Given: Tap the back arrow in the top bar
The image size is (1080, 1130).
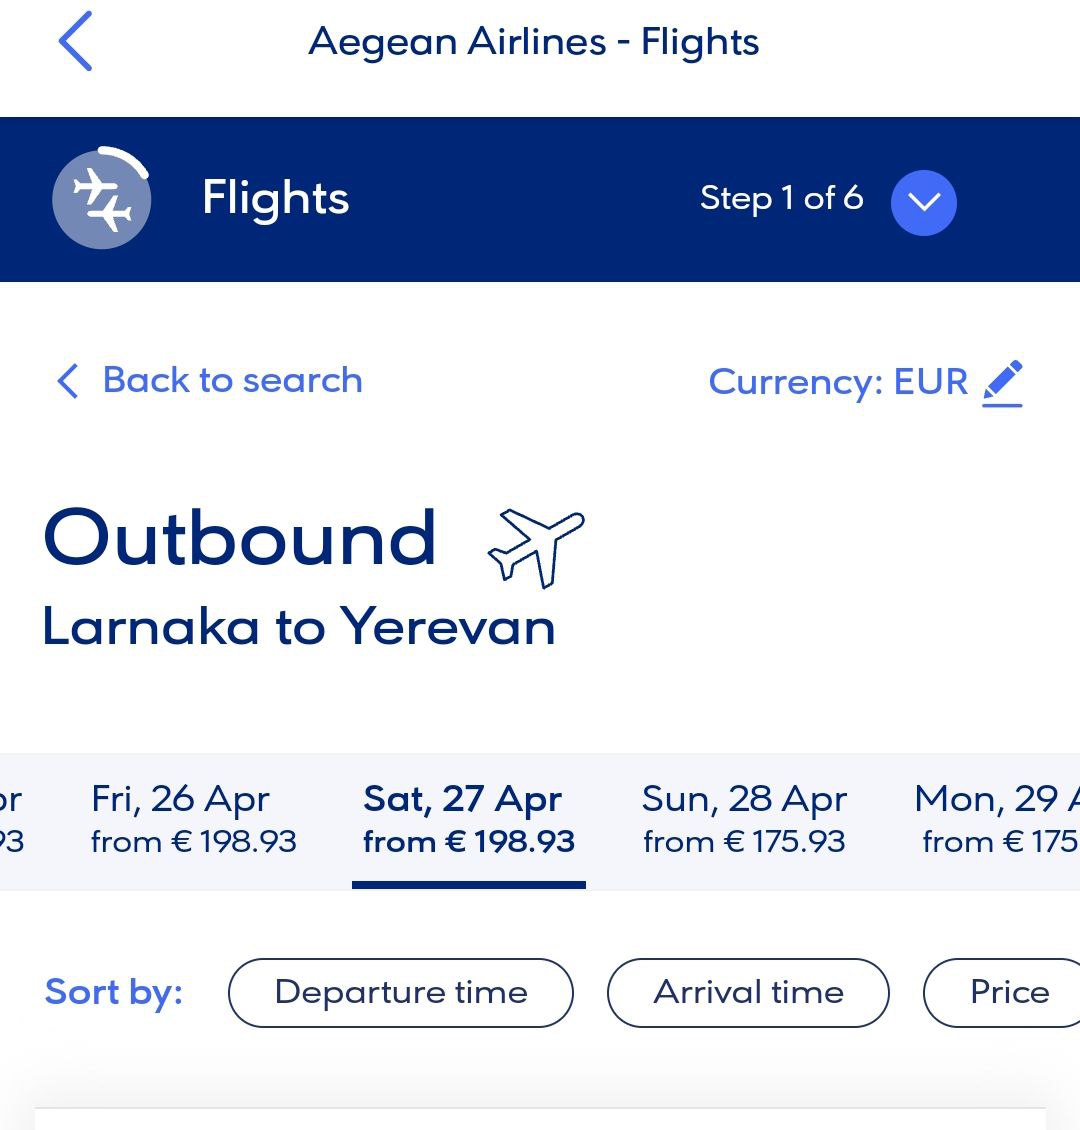Looking at the screenshot, I should pos(76,42).
